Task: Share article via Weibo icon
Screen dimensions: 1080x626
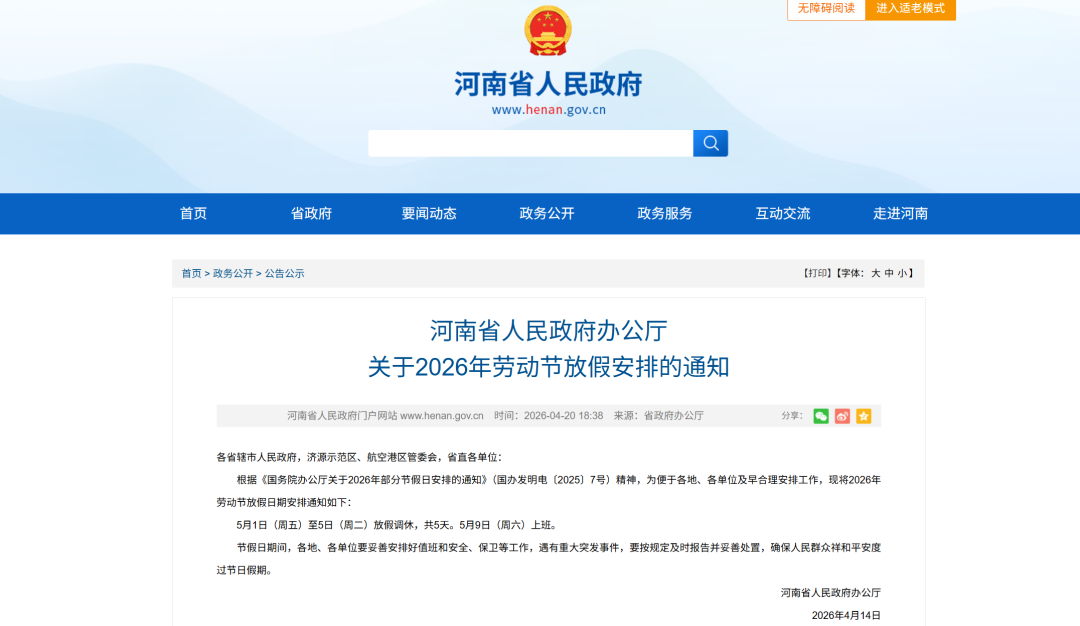Action: coord(842,416)
